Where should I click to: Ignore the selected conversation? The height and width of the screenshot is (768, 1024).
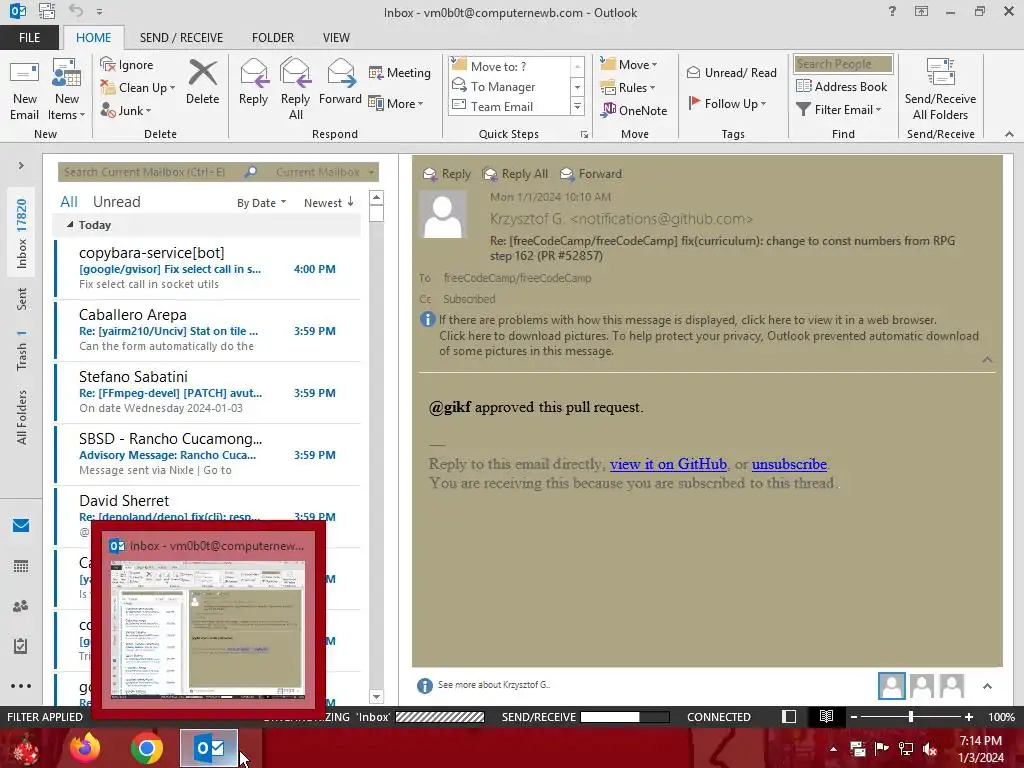(127, 65)
